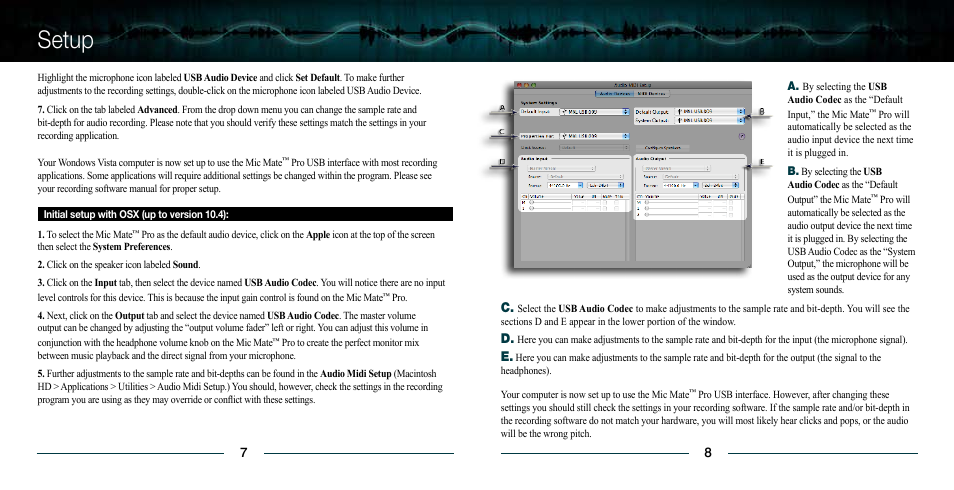Toggle Mute checkbox on Audio Output channel 1

tap(731, 208)
